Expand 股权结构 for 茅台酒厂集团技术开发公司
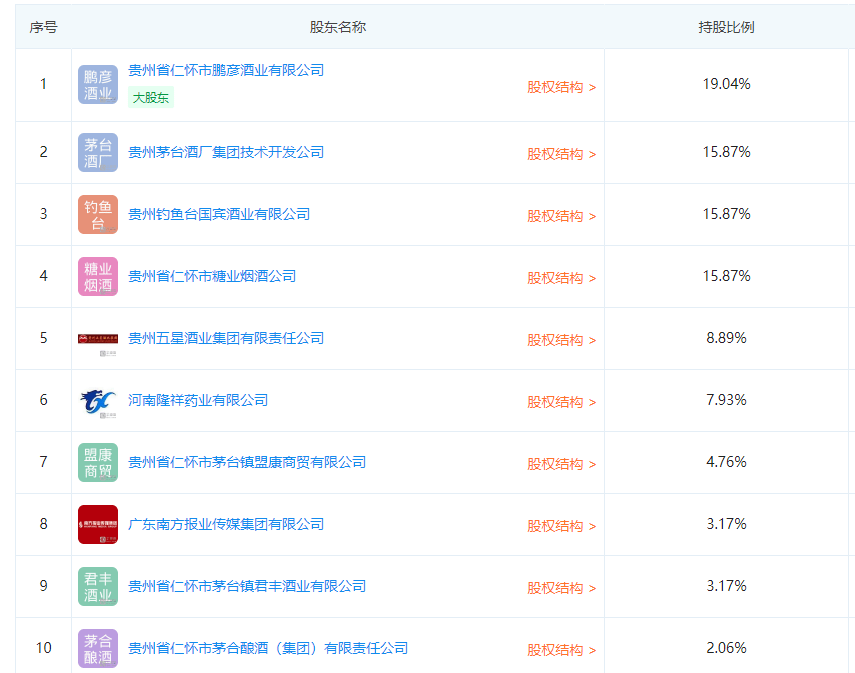 pos(562,154)
